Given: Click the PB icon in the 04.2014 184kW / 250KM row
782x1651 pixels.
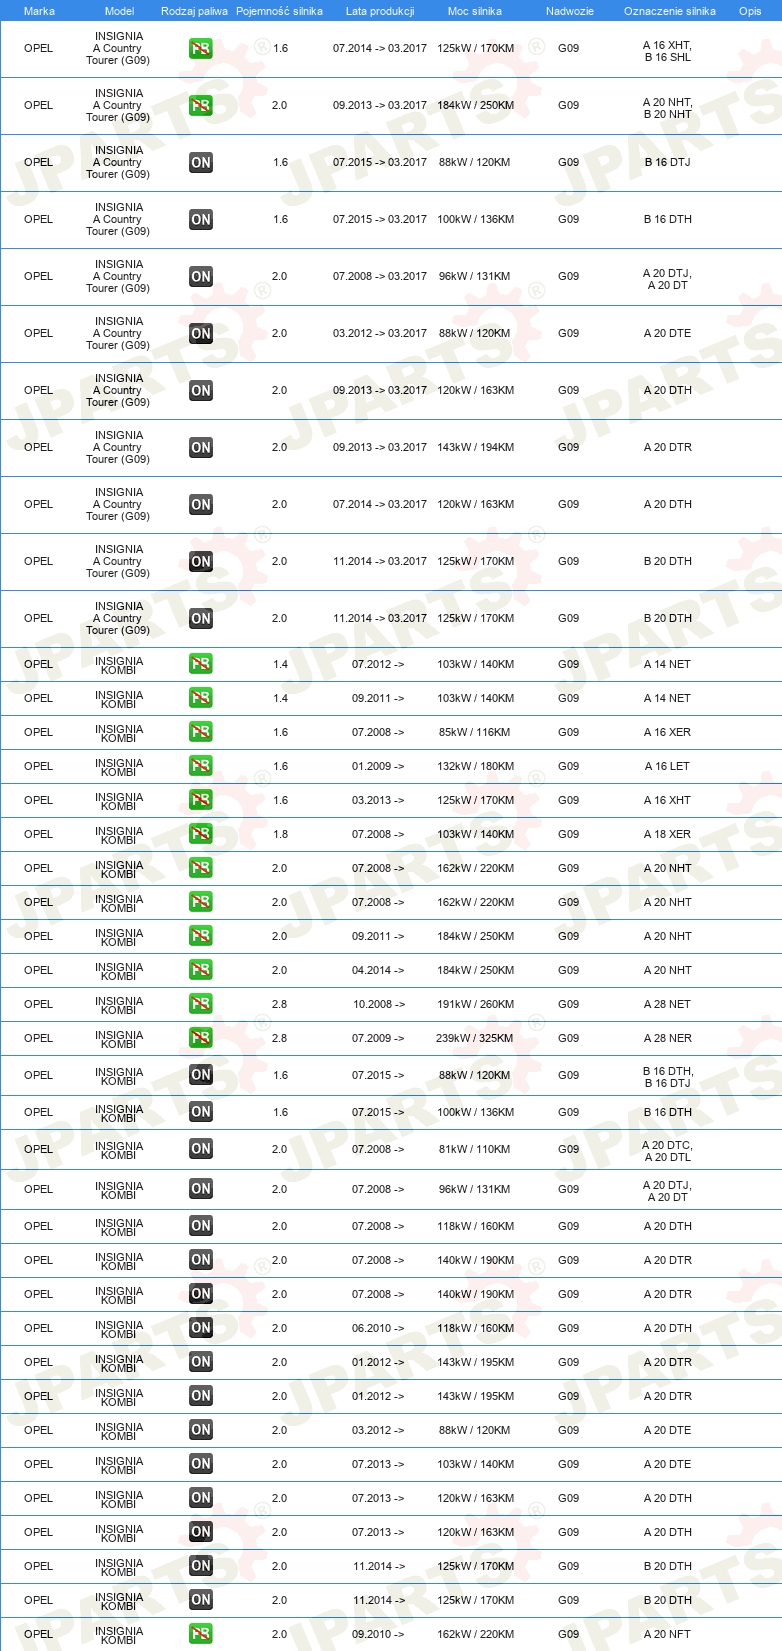Looking at the screenshot, I should point(201,970).
